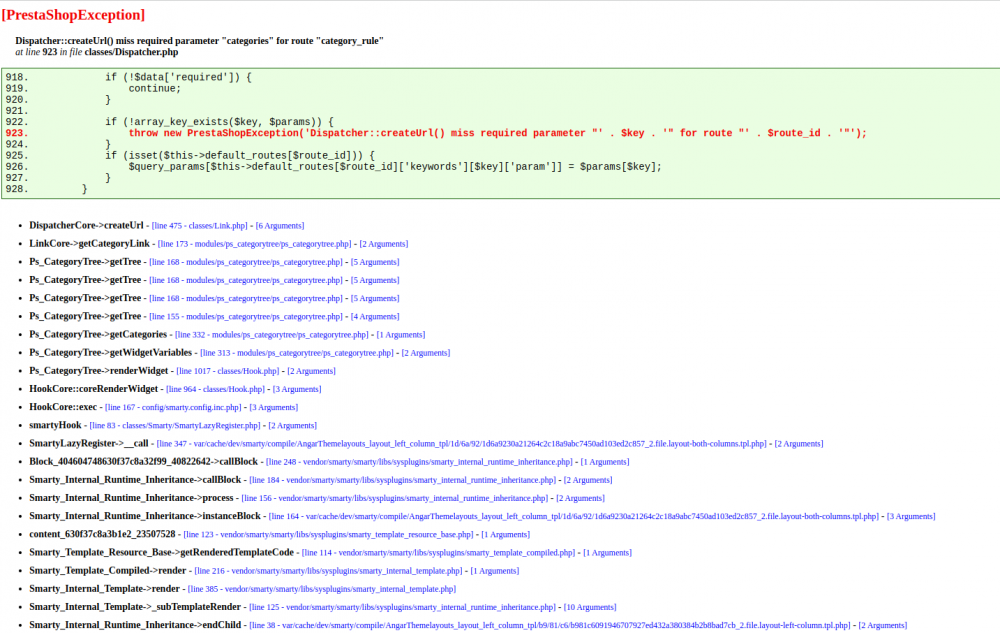Expand 2 Arguments of LinkCore->getCategoryLink
1000x633 pixels.
coord(384,244)
